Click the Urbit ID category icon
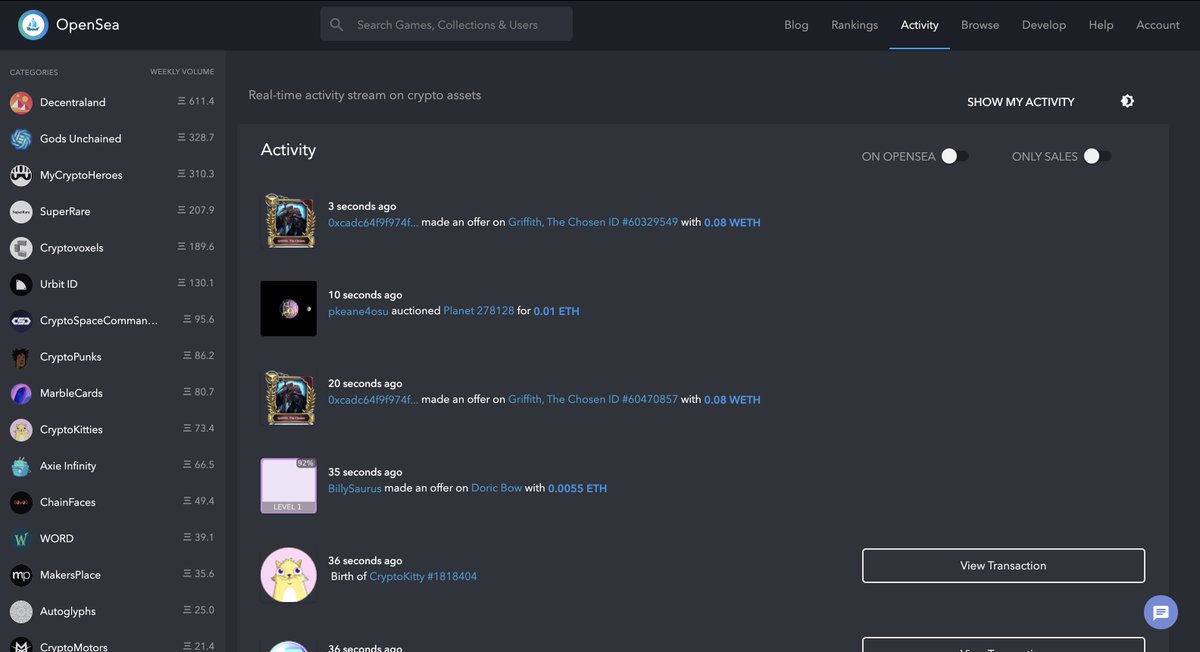 tap(21, 284)
